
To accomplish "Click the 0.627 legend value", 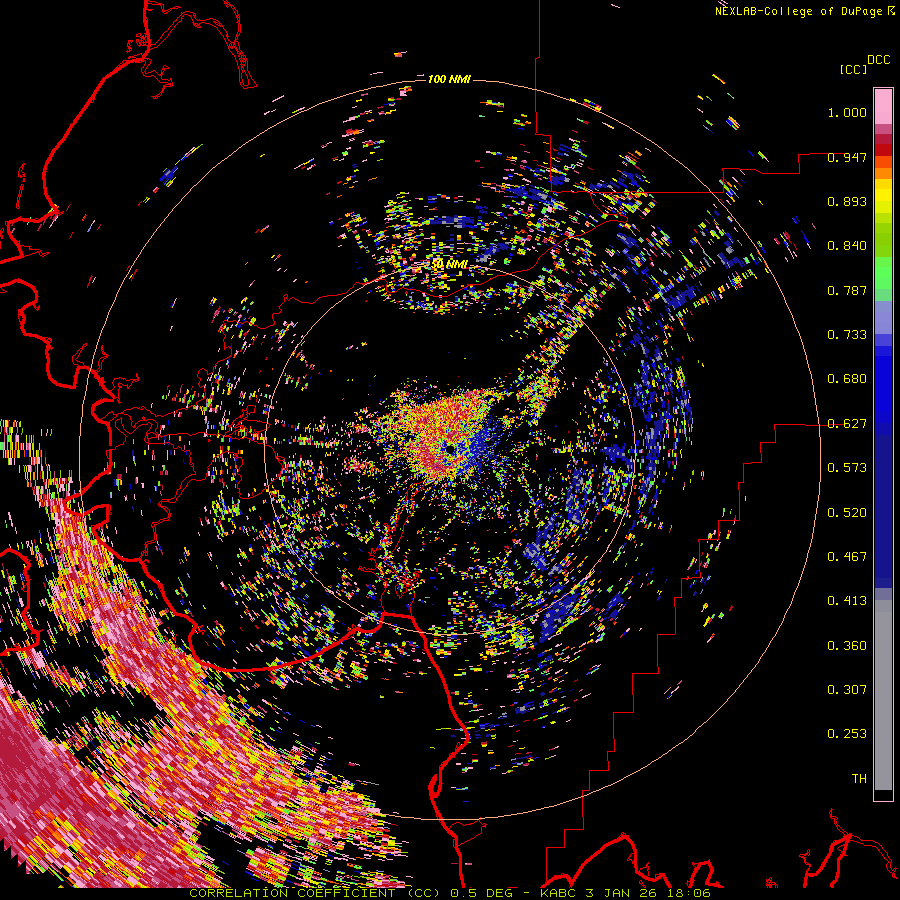I will point(847,424).
